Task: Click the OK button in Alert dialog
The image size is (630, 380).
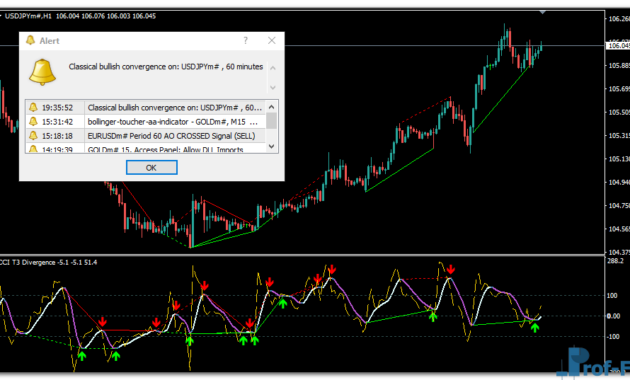Action: point(151,168)
